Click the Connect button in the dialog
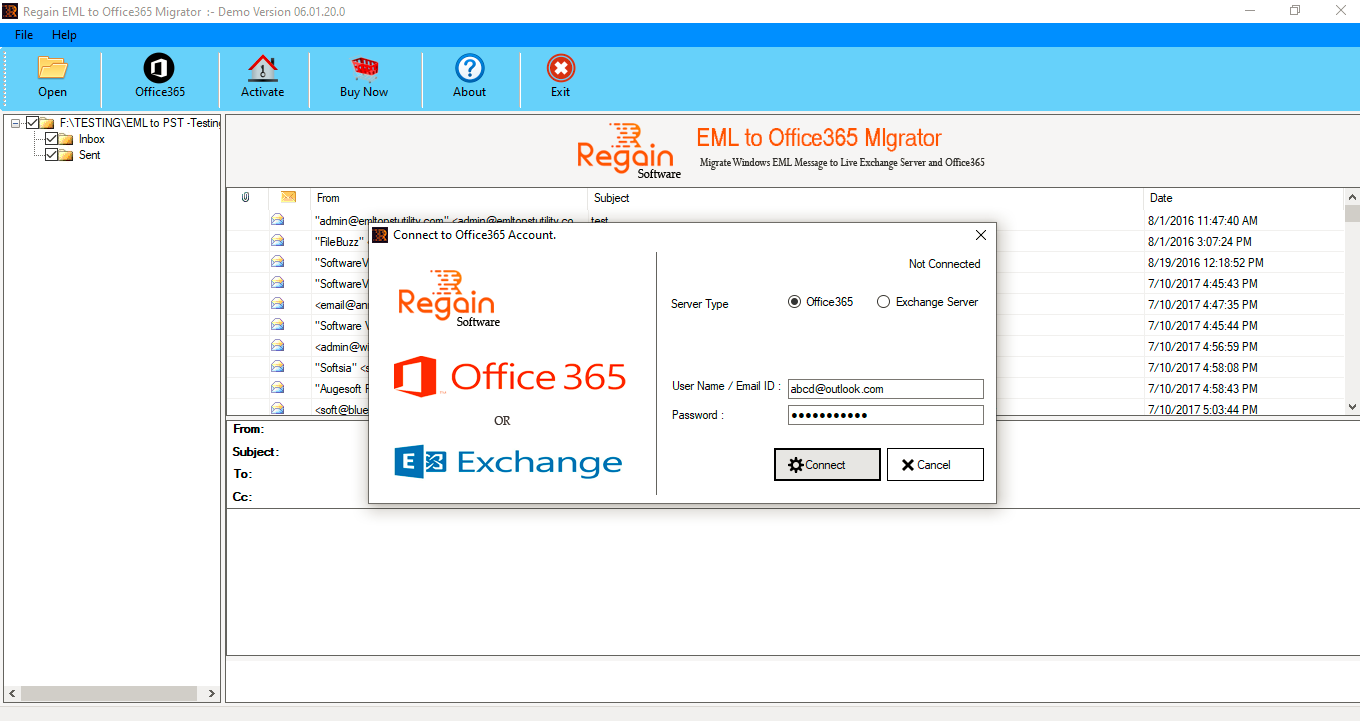 [x=827, y=464]
